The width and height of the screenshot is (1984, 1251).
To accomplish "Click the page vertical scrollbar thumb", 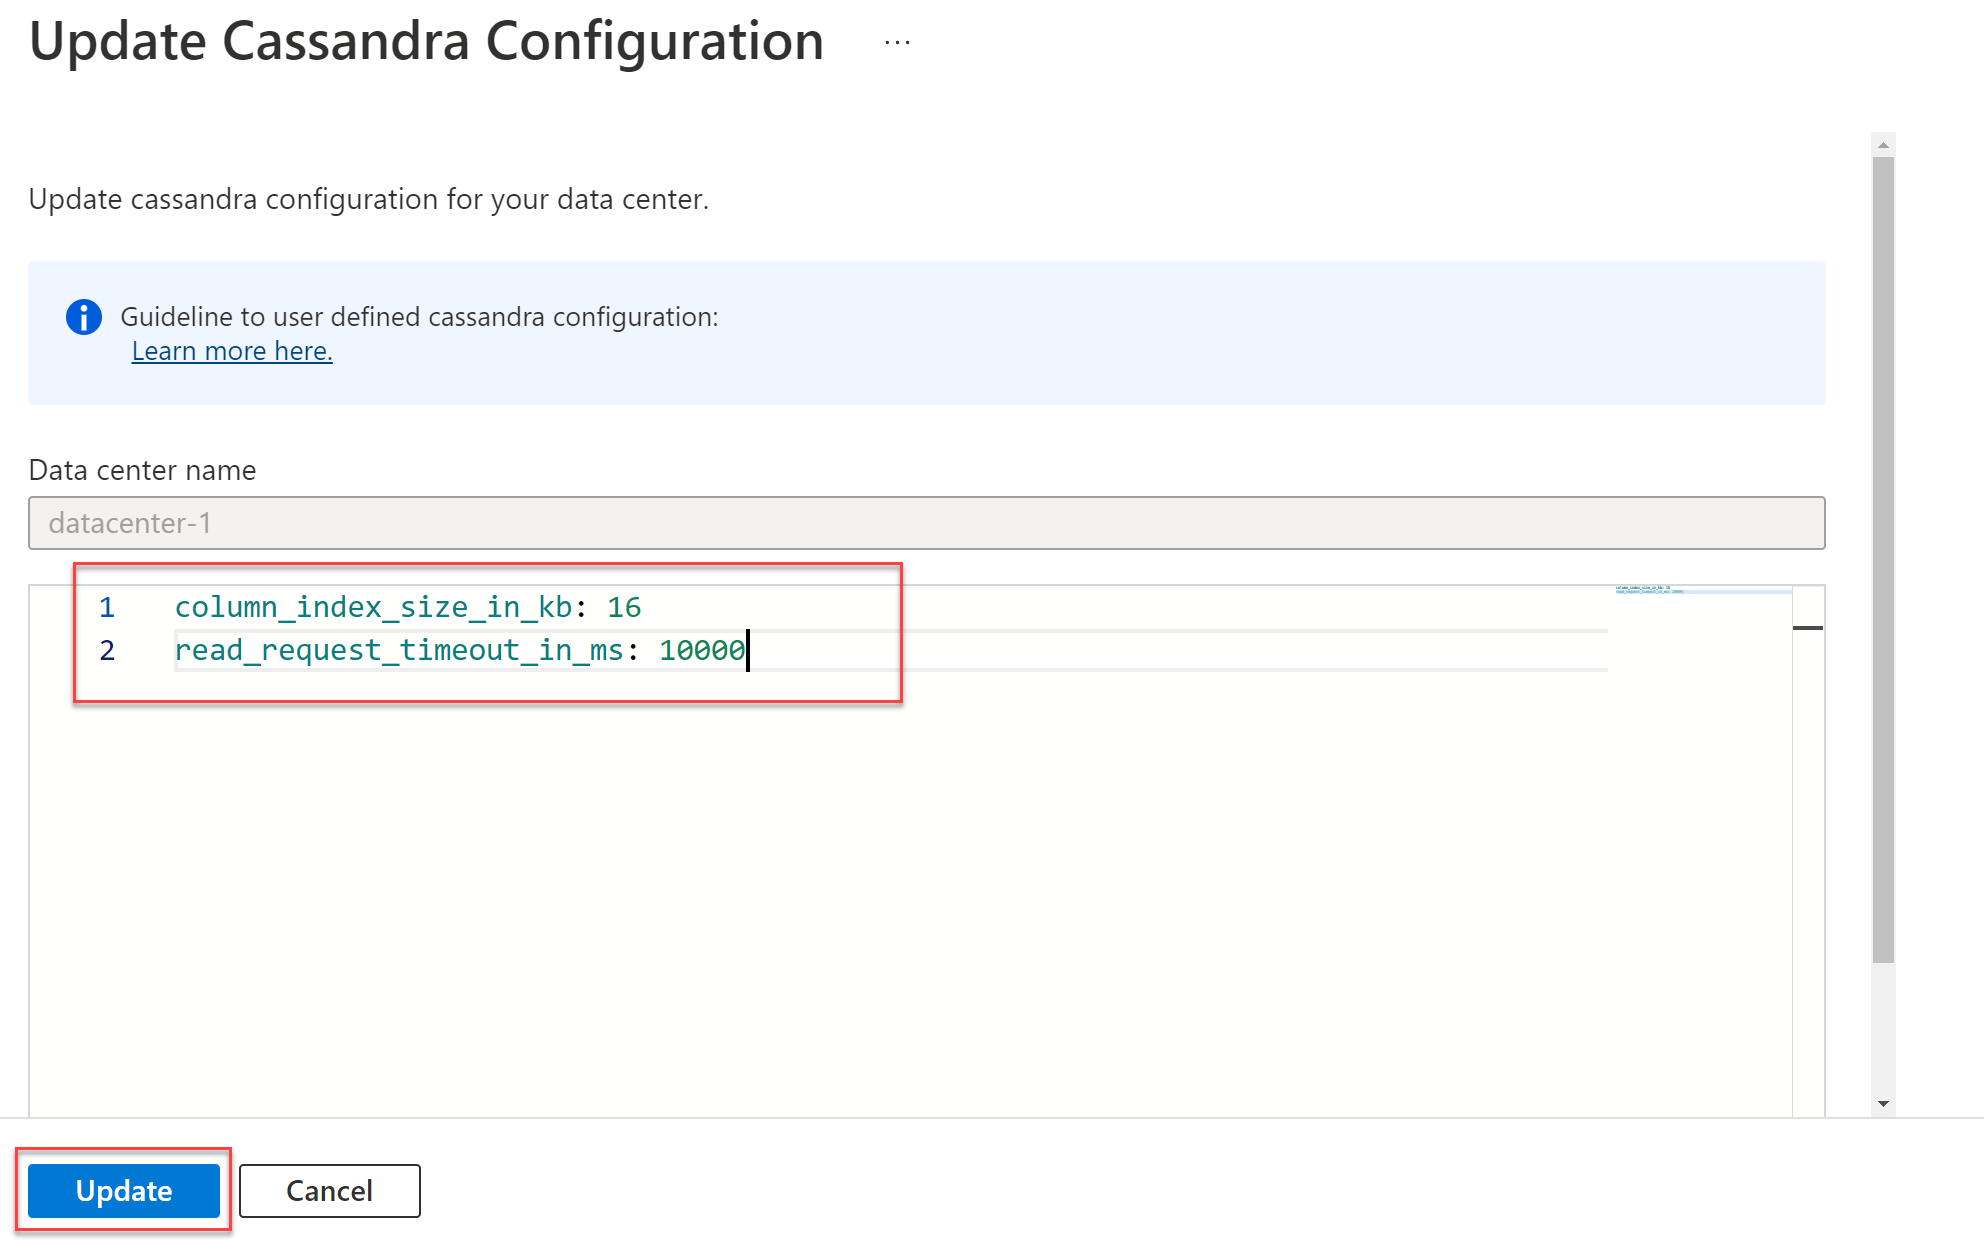I will [x=1883, y=560].
